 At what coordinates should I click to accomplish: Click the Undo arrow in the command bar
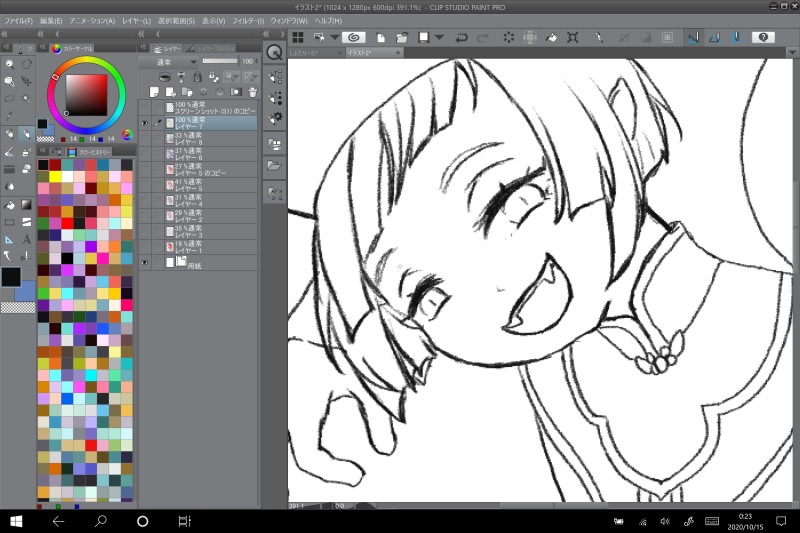[x=461, y=38]
